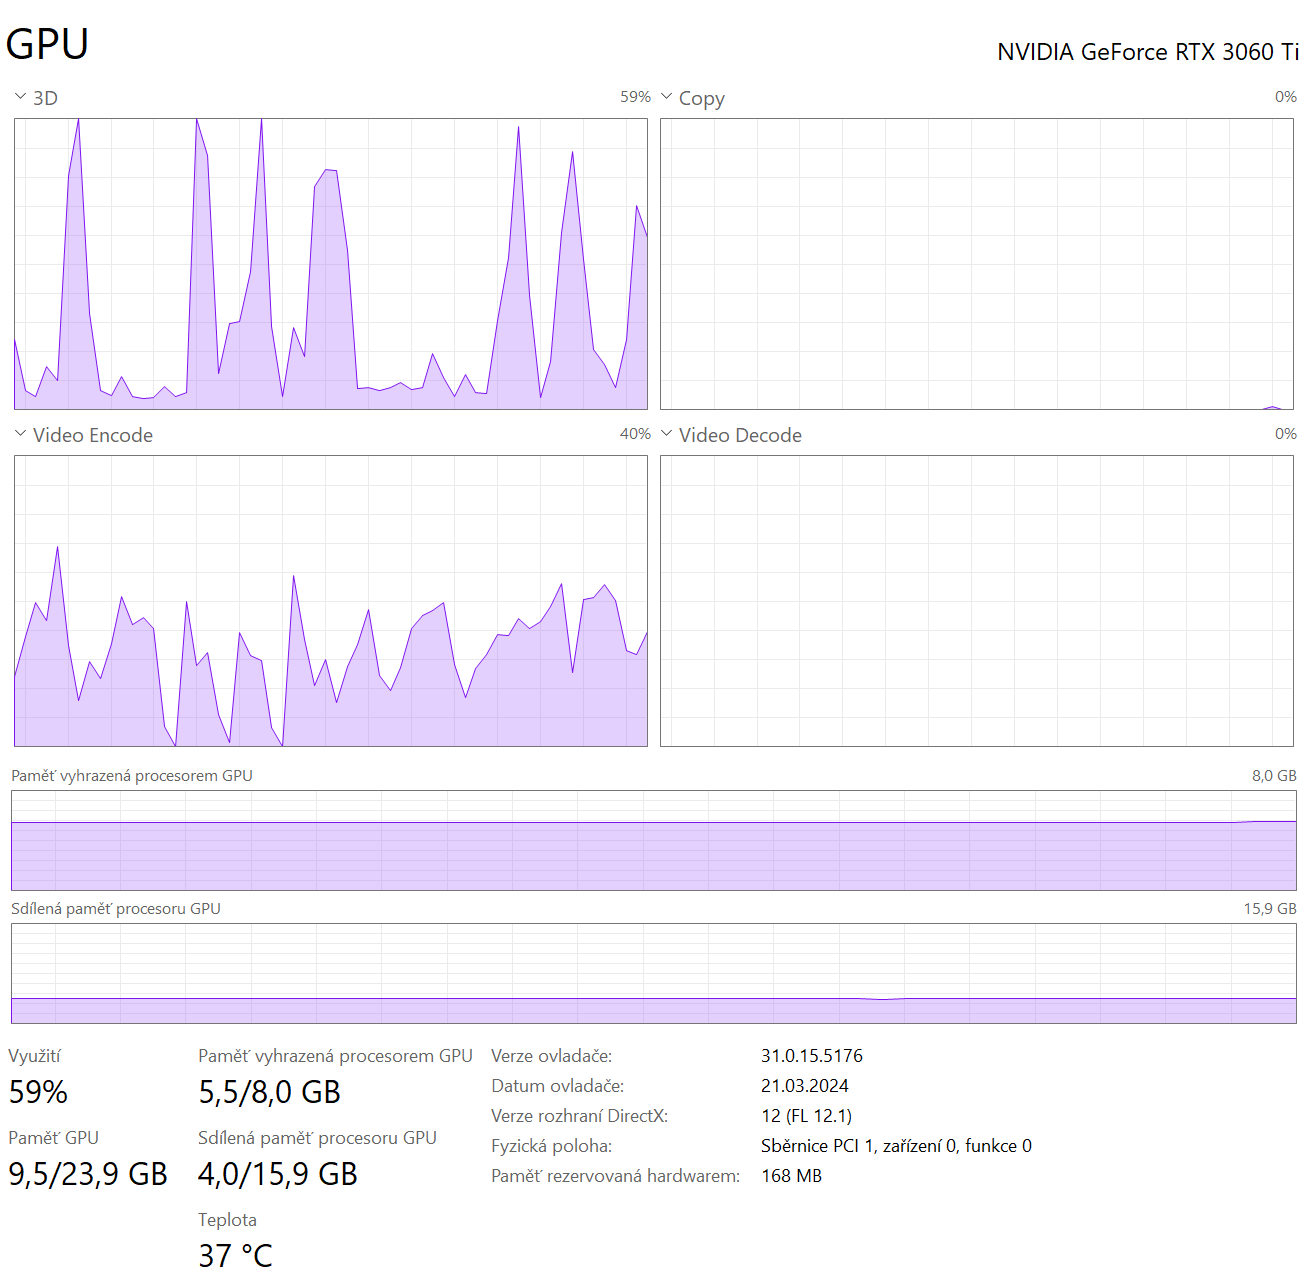The width and height of the screenshot is (1306, 1279).
Task: Click the dedicated GPU memory graph (8,0 GB)
Action: point(653,840)
